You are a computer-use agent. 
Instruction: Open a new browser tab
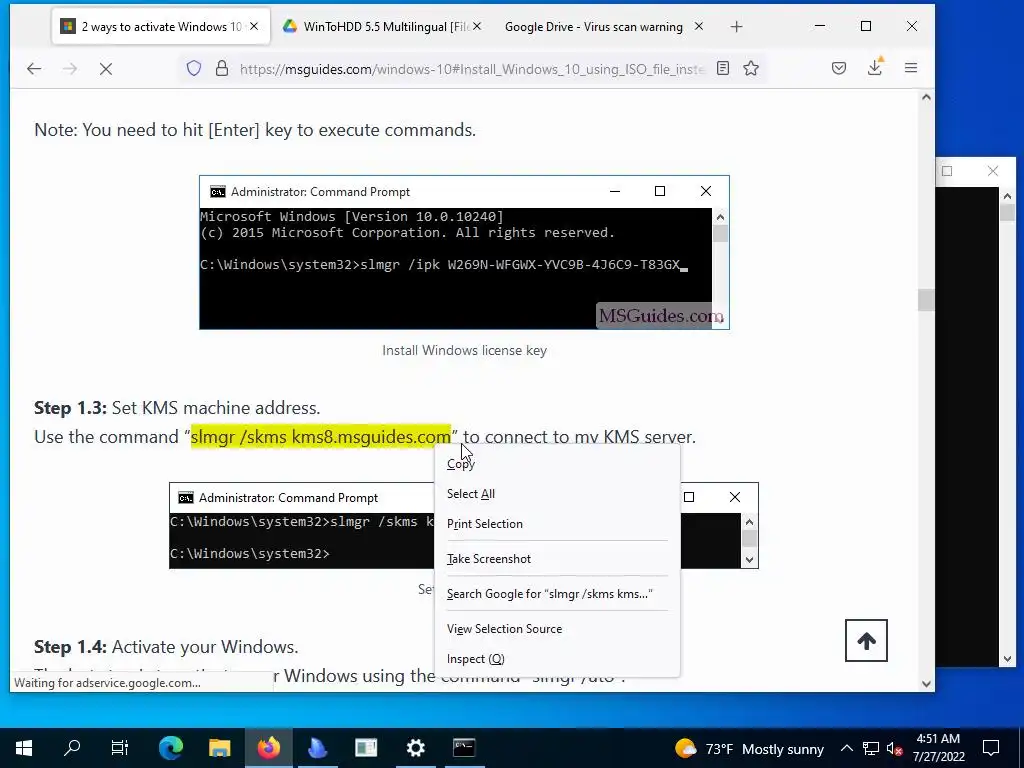click(x=737, y=27)
